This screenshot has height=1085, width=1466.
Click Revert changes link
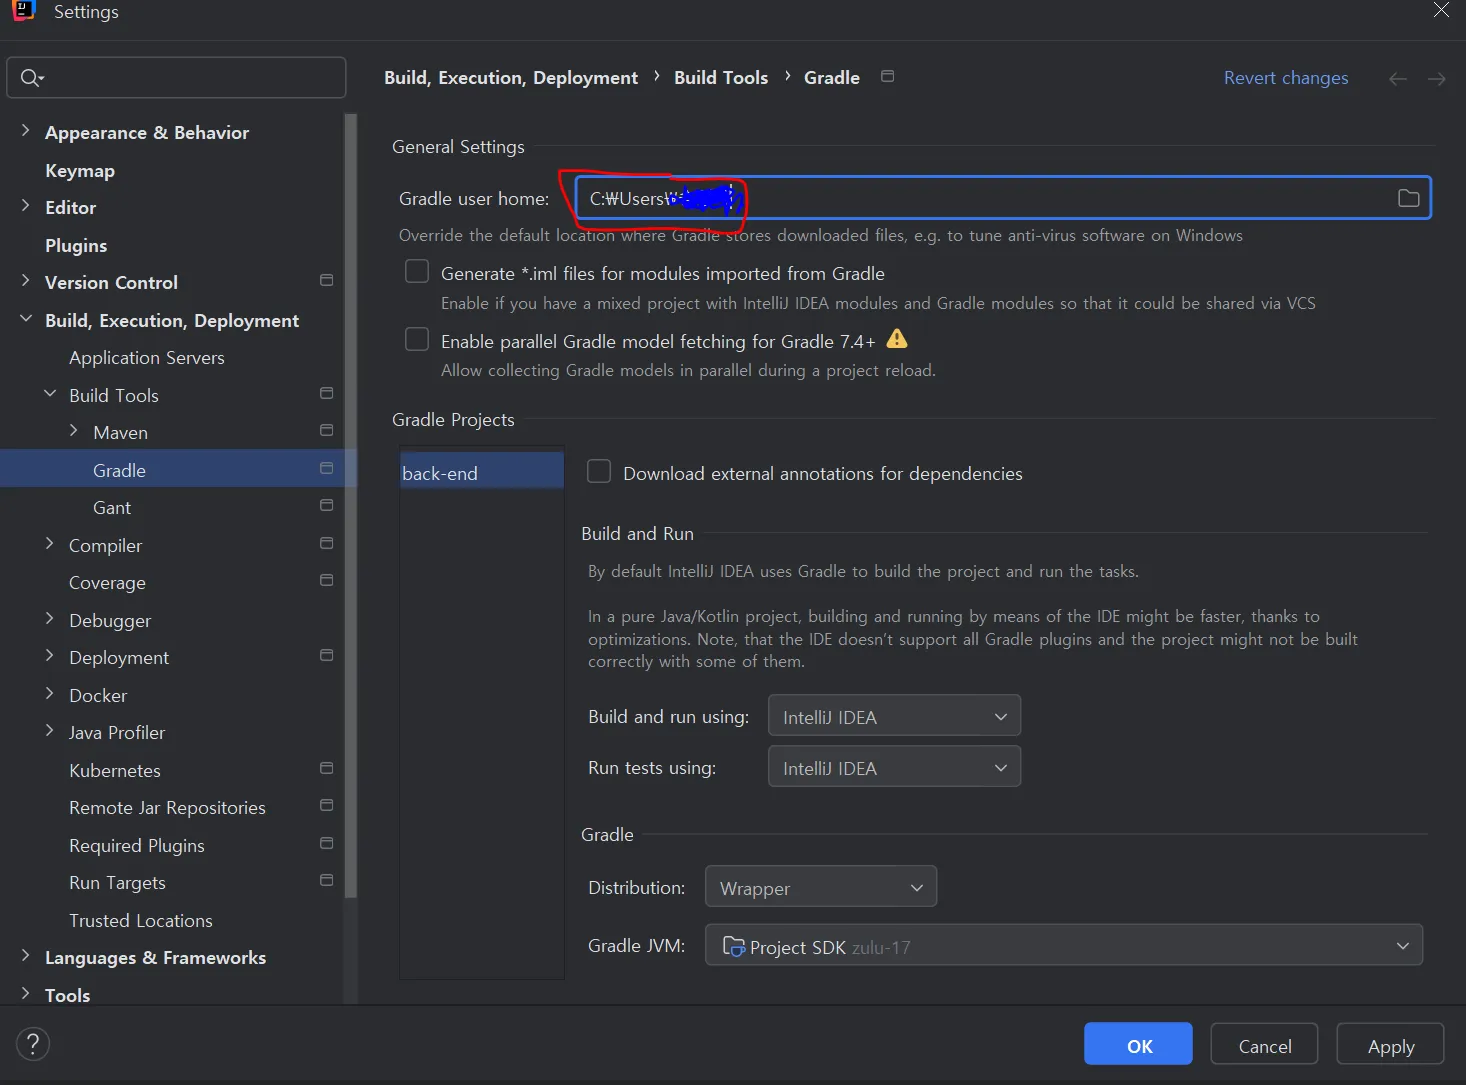(1286, 78)
